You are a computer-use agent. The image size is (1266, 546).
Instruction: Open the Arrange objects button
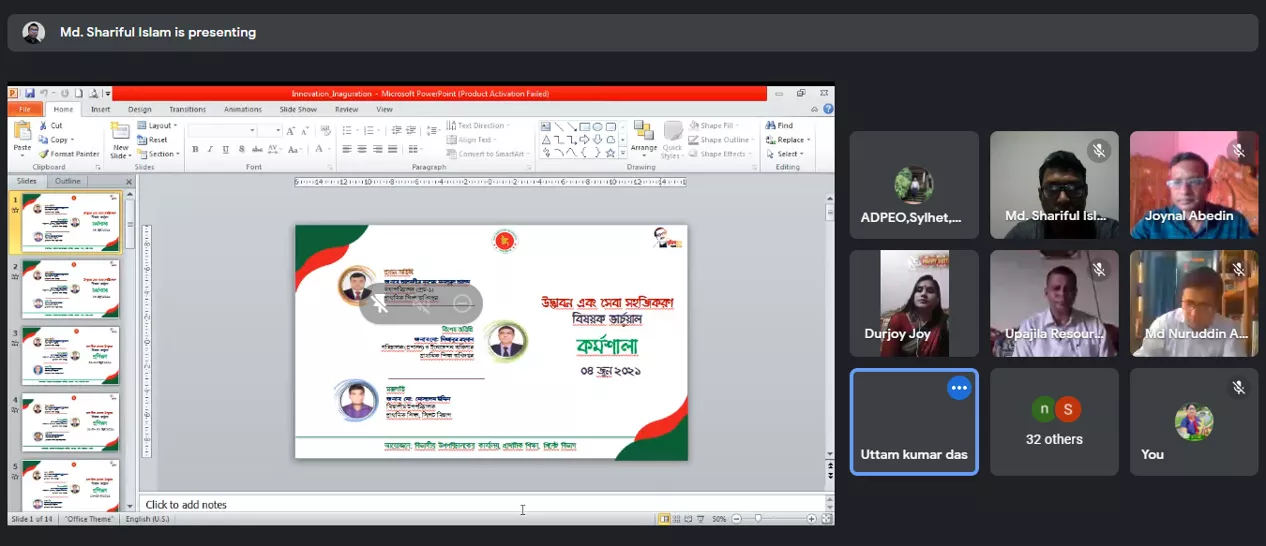(x=644, y=140)
